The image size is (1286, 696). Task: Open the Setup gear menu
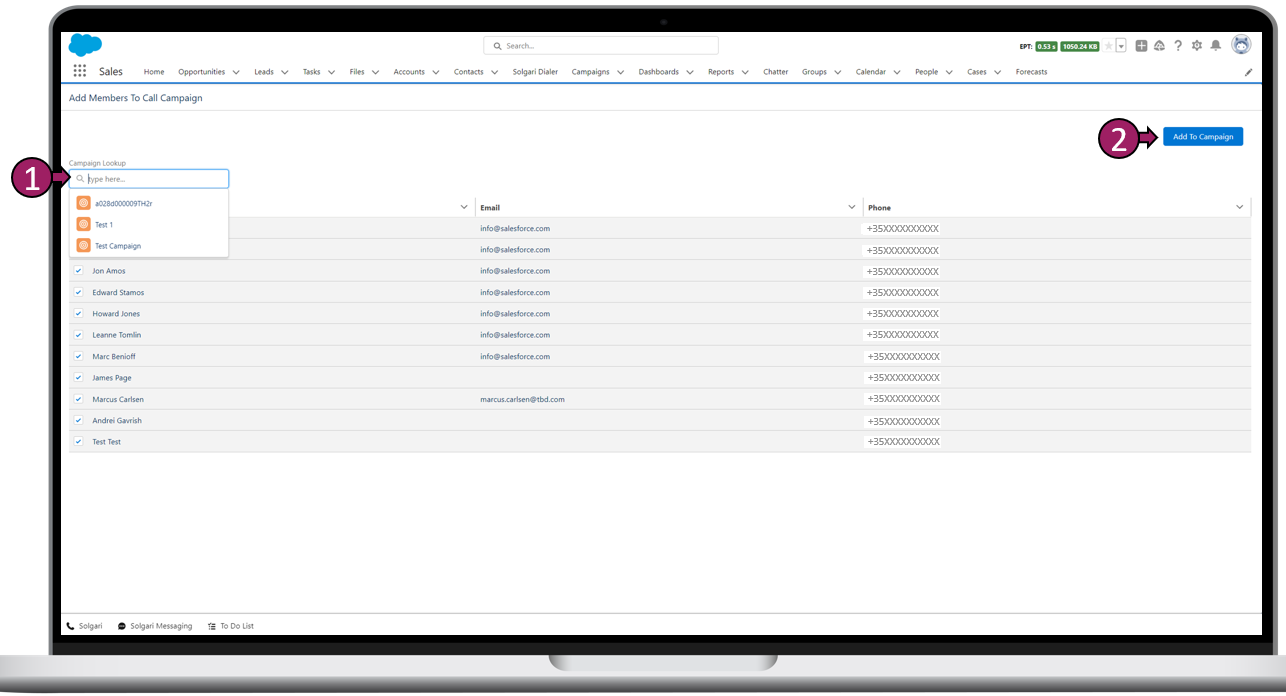(x=1197, y=46)
